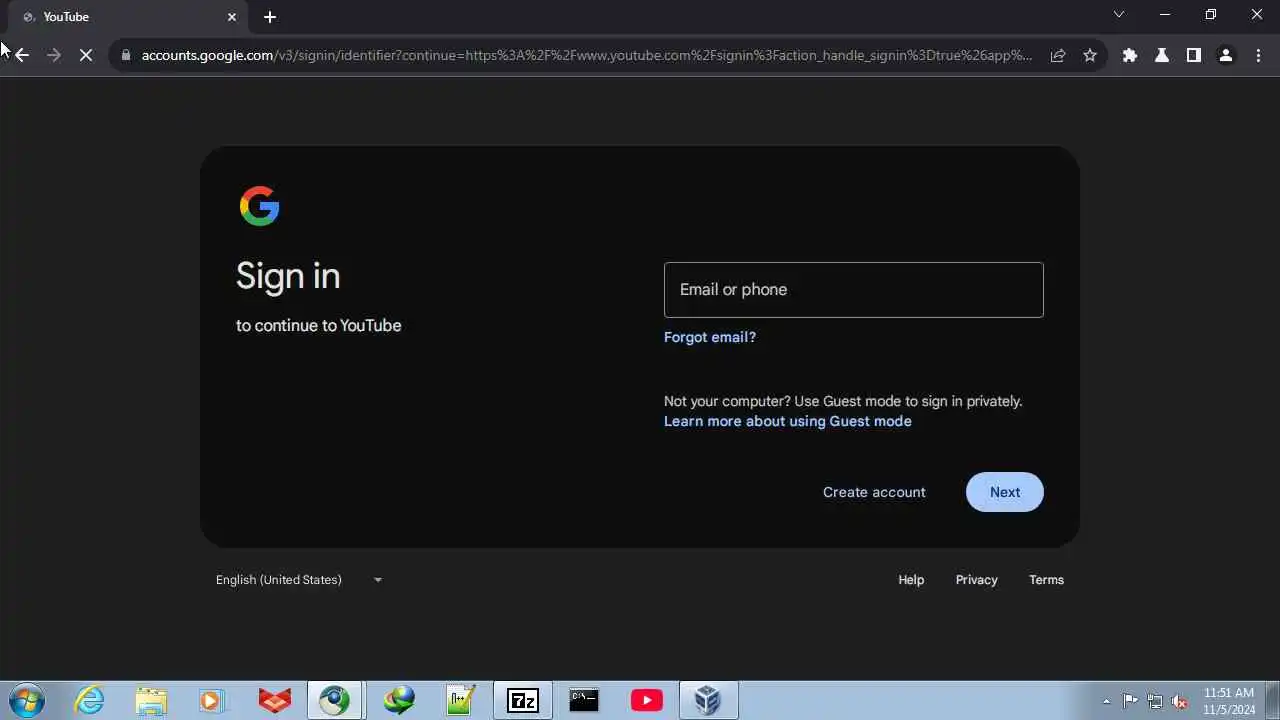Viewport: 1280px width, 720px height.
Task: Open YouTube taskbar icon
Action: tap(646, 700)
